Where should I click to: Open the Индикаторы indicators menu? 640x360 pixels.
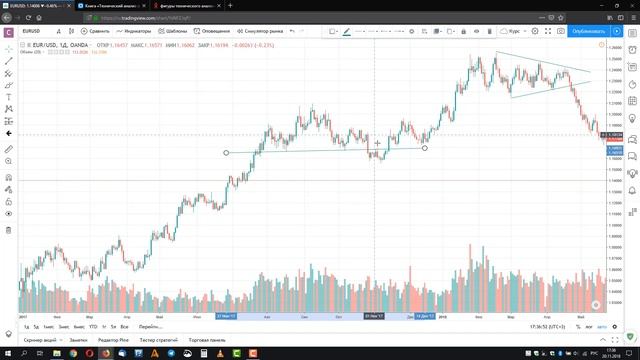coord(134,31)
